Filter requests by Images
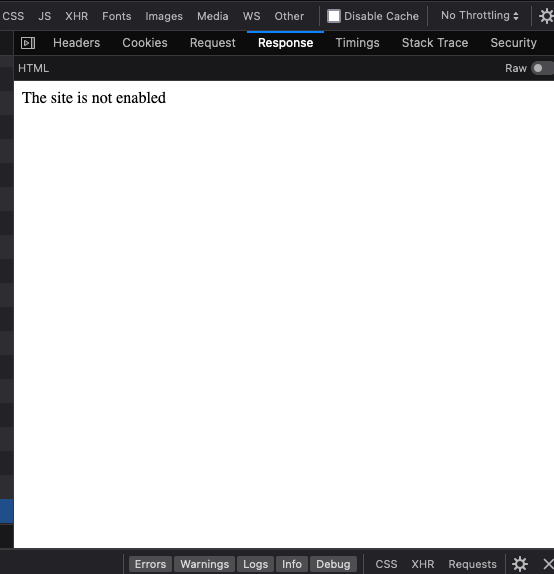This screenshot has width=554, height=574. (x=164, y=16)
